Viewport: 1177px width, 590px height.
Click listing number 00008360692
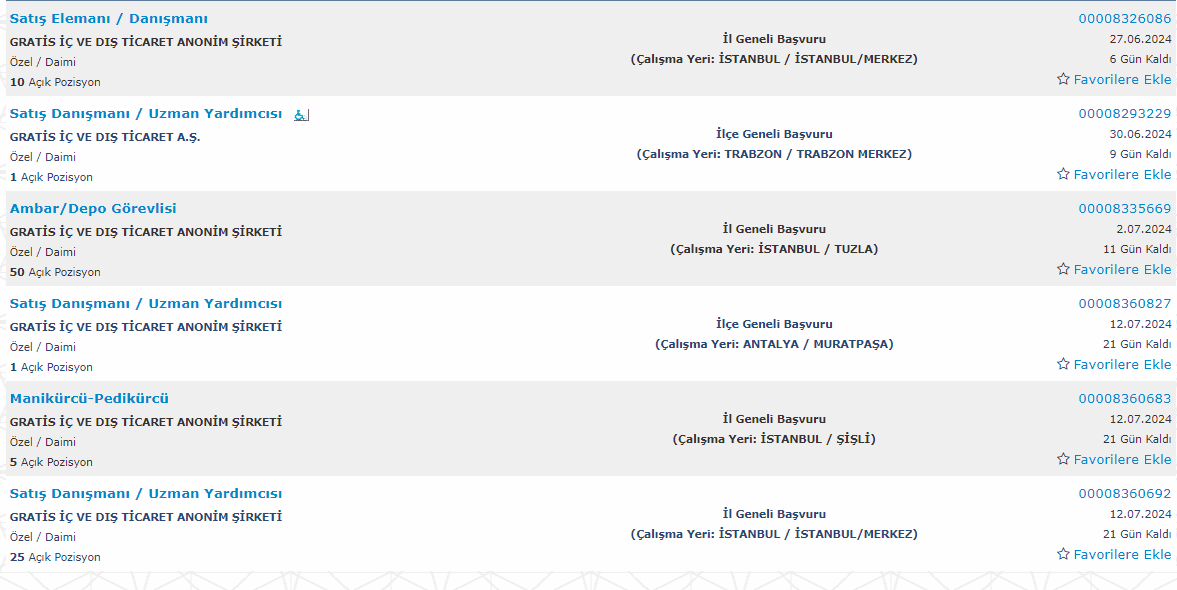click(x=1124, y=494)
